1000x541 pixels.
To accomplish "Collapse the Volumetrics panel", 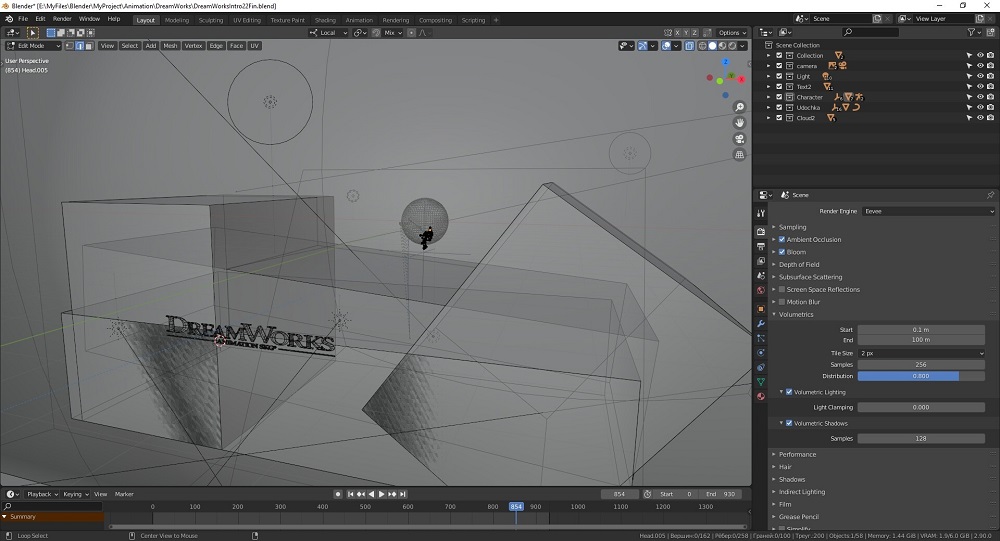I will pyautogui.click(x=795, y=315).
